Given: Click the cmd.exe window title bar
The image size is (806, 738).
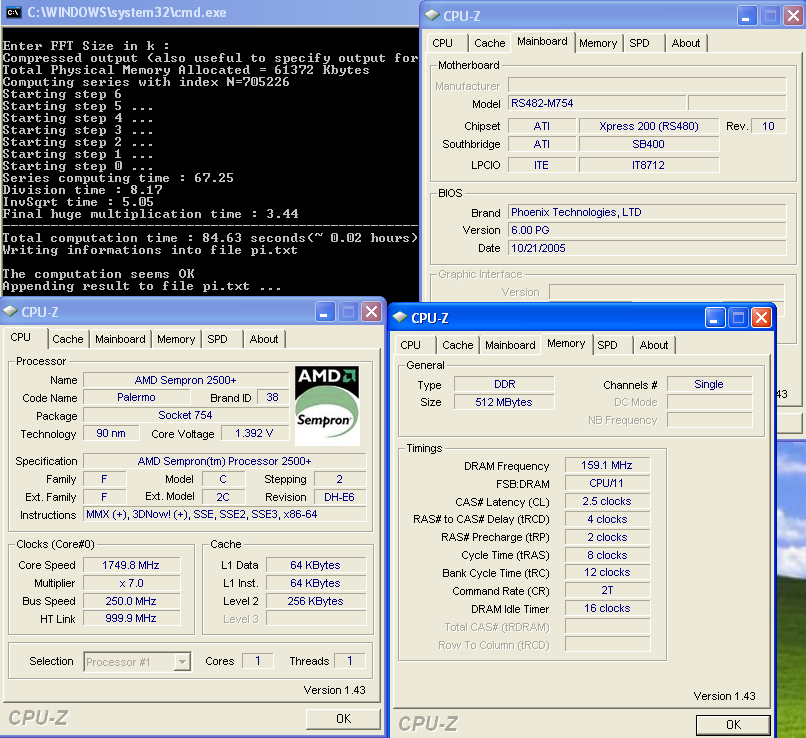Looking at the screenshot, I should point(210,12).
